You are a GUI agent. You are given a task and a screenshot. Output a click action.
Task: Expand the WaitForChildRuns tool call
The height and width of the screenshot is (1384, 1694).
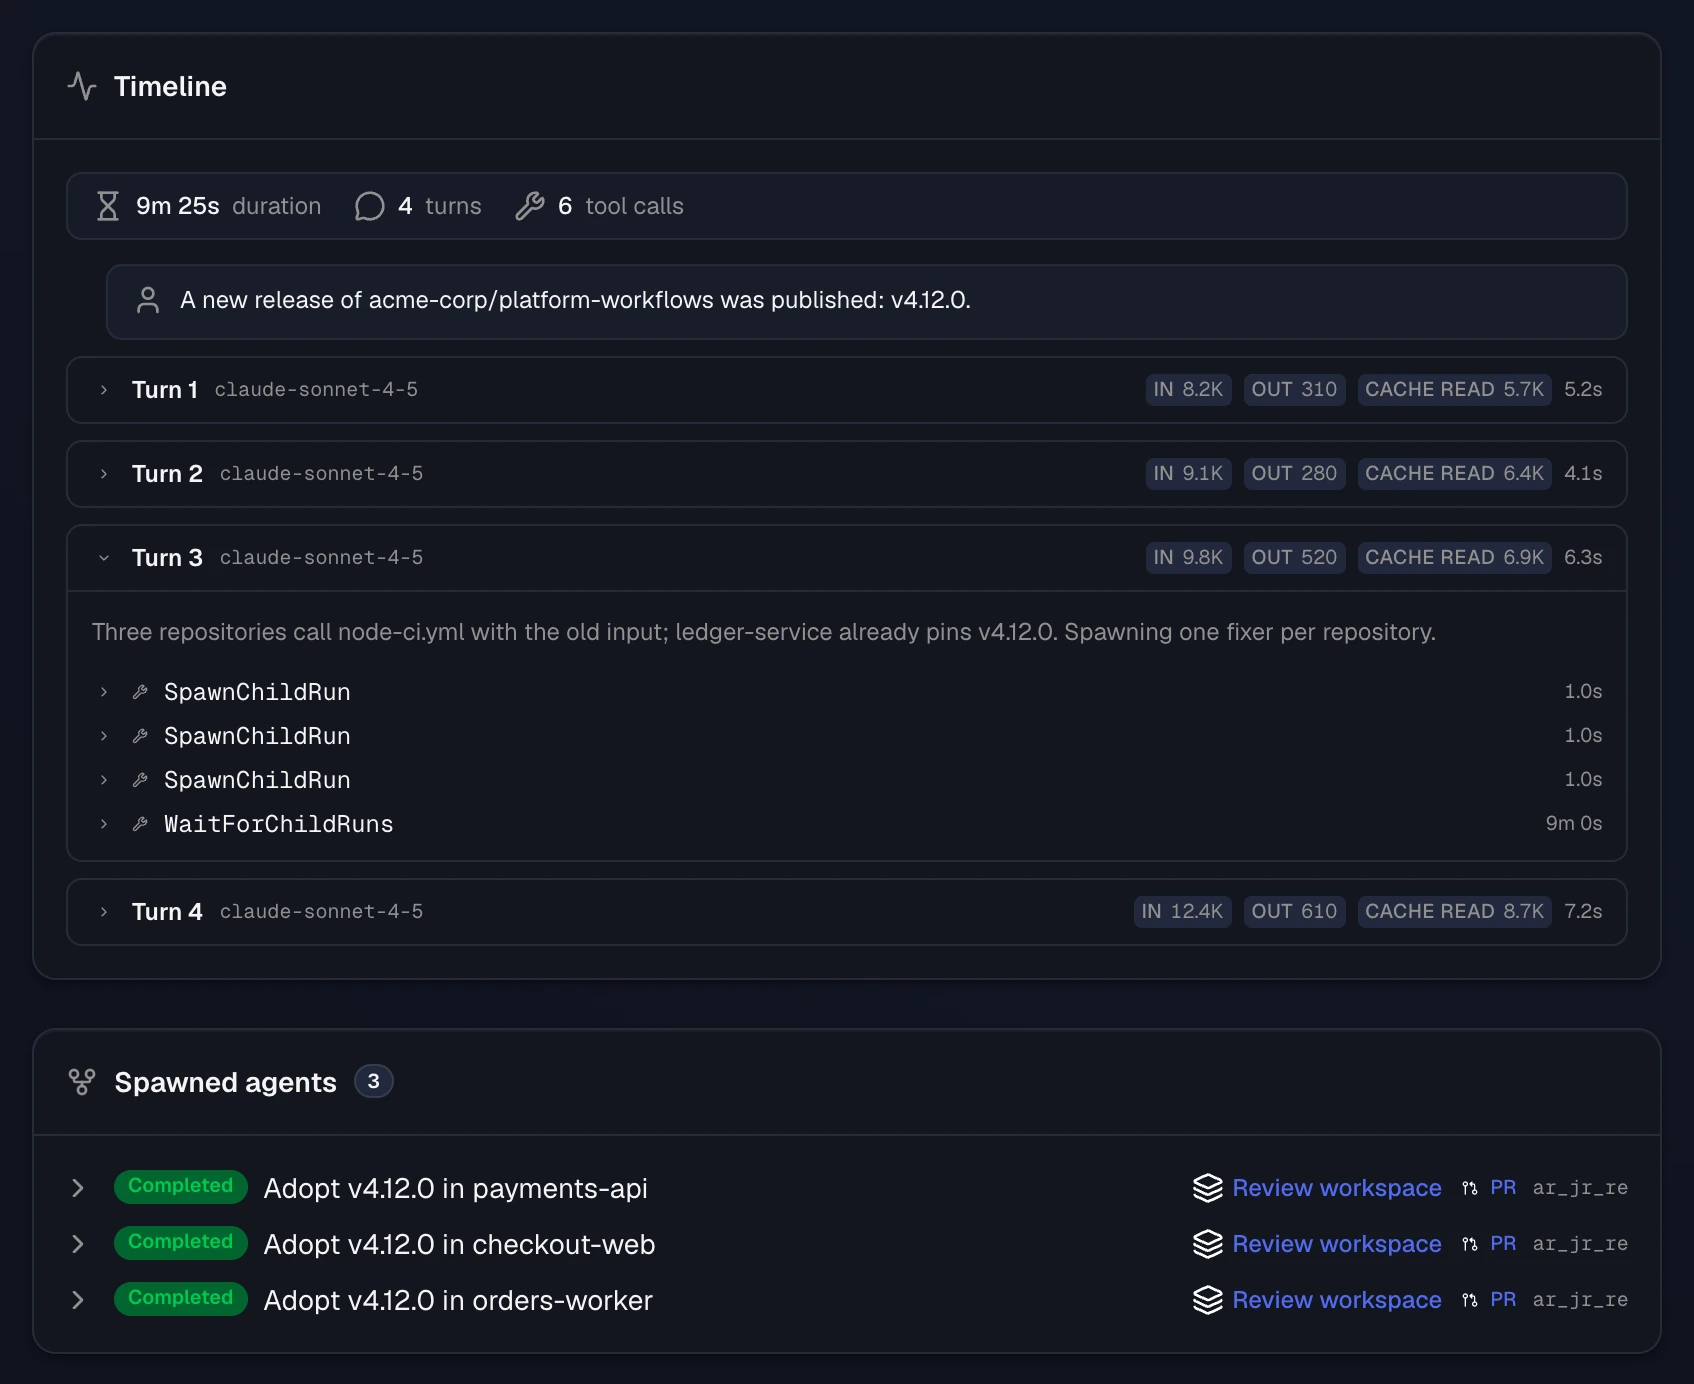click(x=104, y=824)
